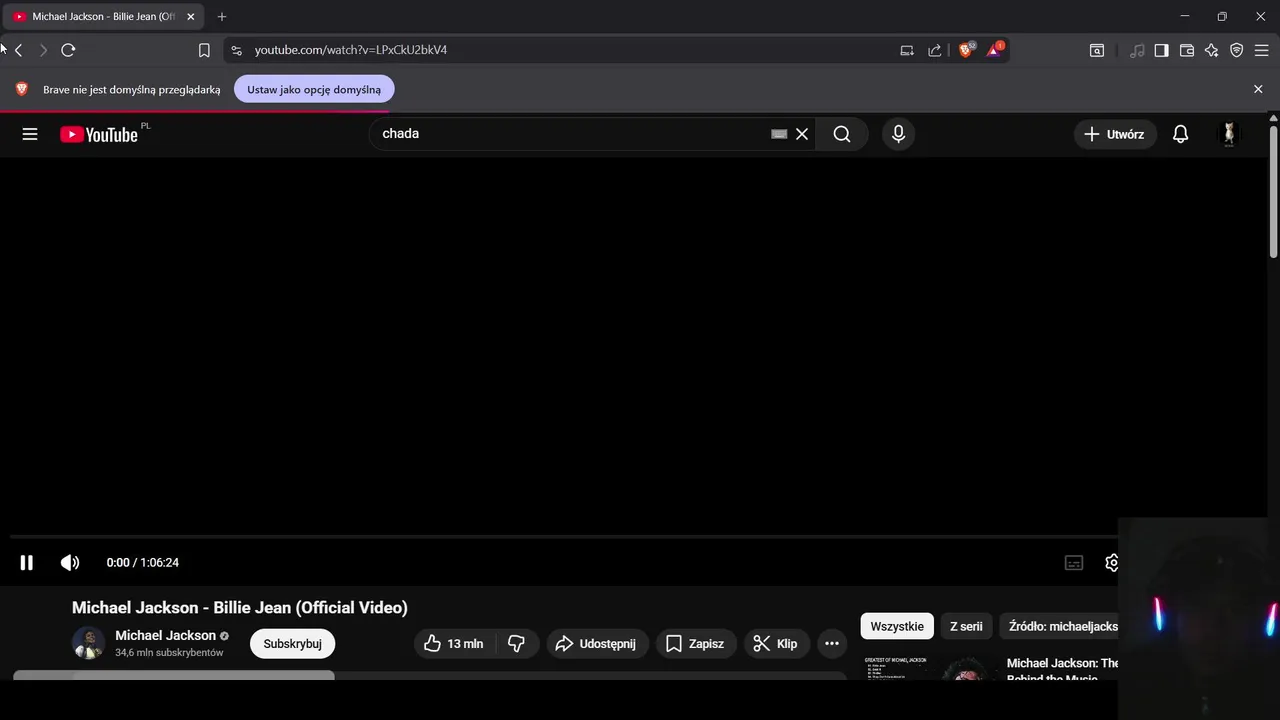1280x720 pixels.
Task: Mute the video volume
Action: coord(70,563)
